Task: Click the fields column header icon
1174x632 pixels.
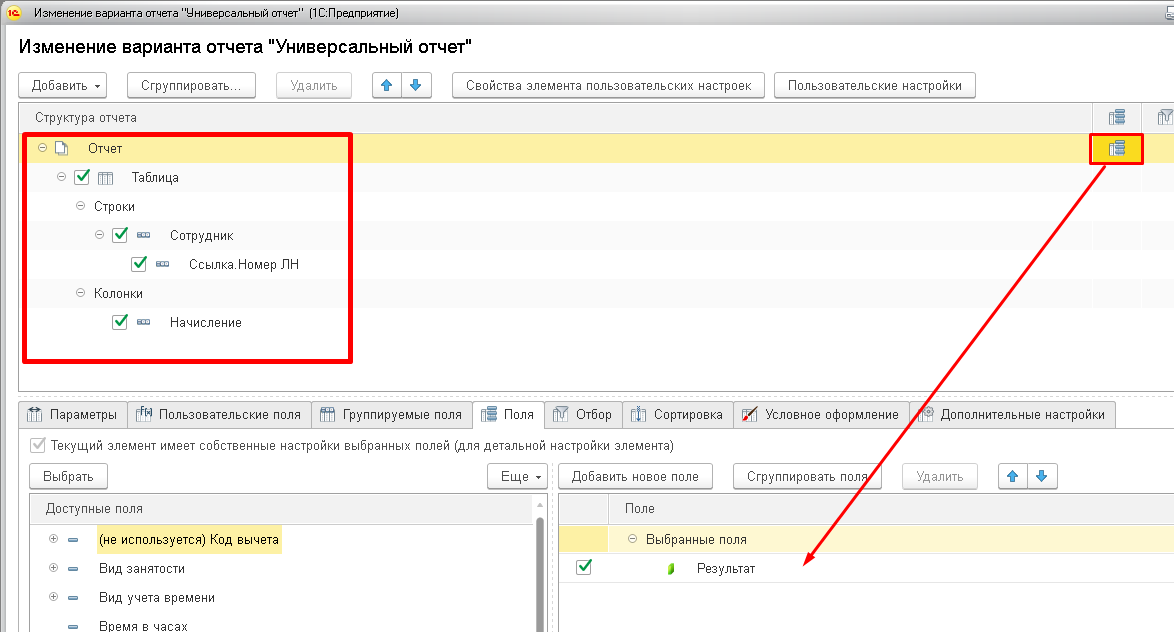Action: coord(1116,118)
